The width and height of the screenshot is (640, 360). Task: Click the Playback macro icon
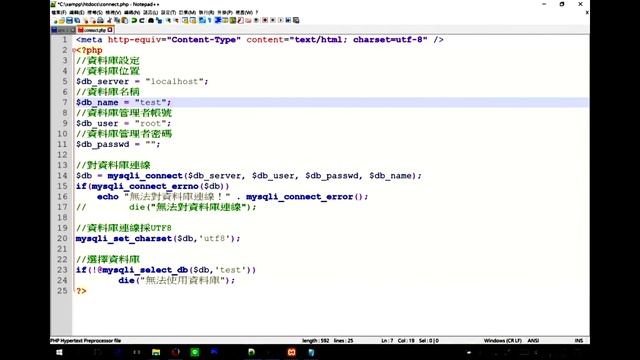(x=280, y=20)
